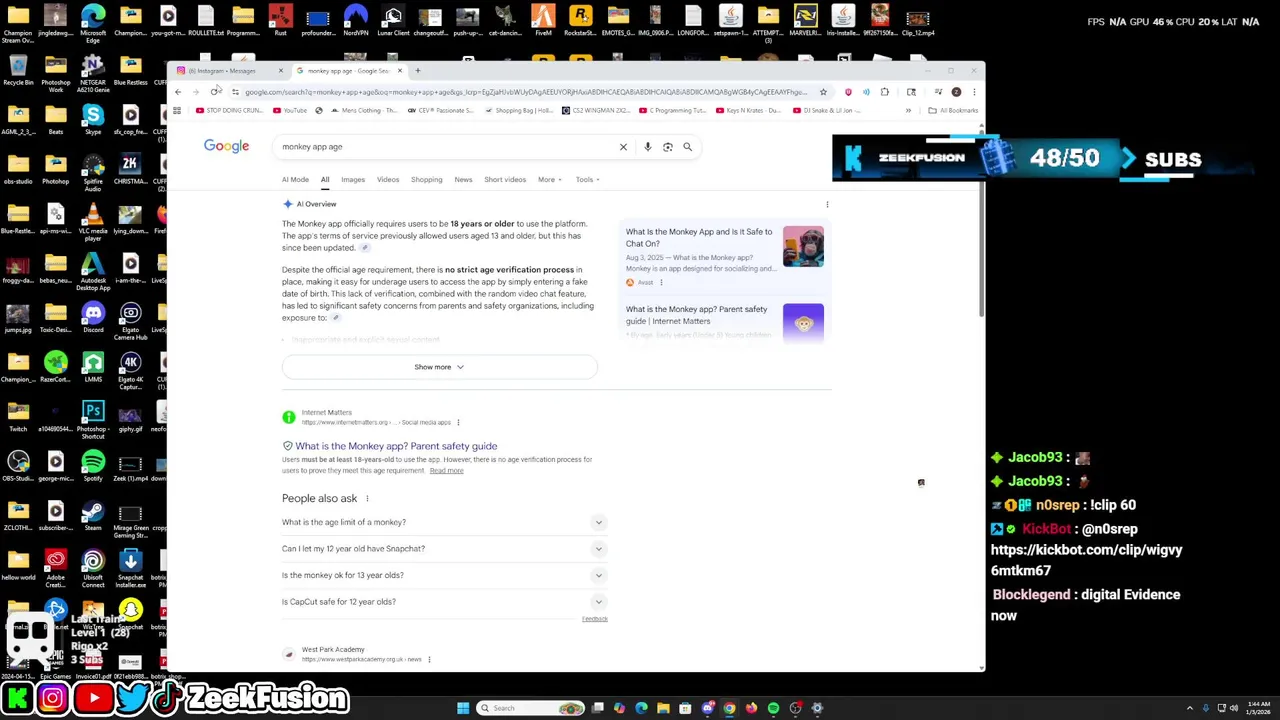
Task: Launch Skype from the desktop
Action: (x=93, y=118)
